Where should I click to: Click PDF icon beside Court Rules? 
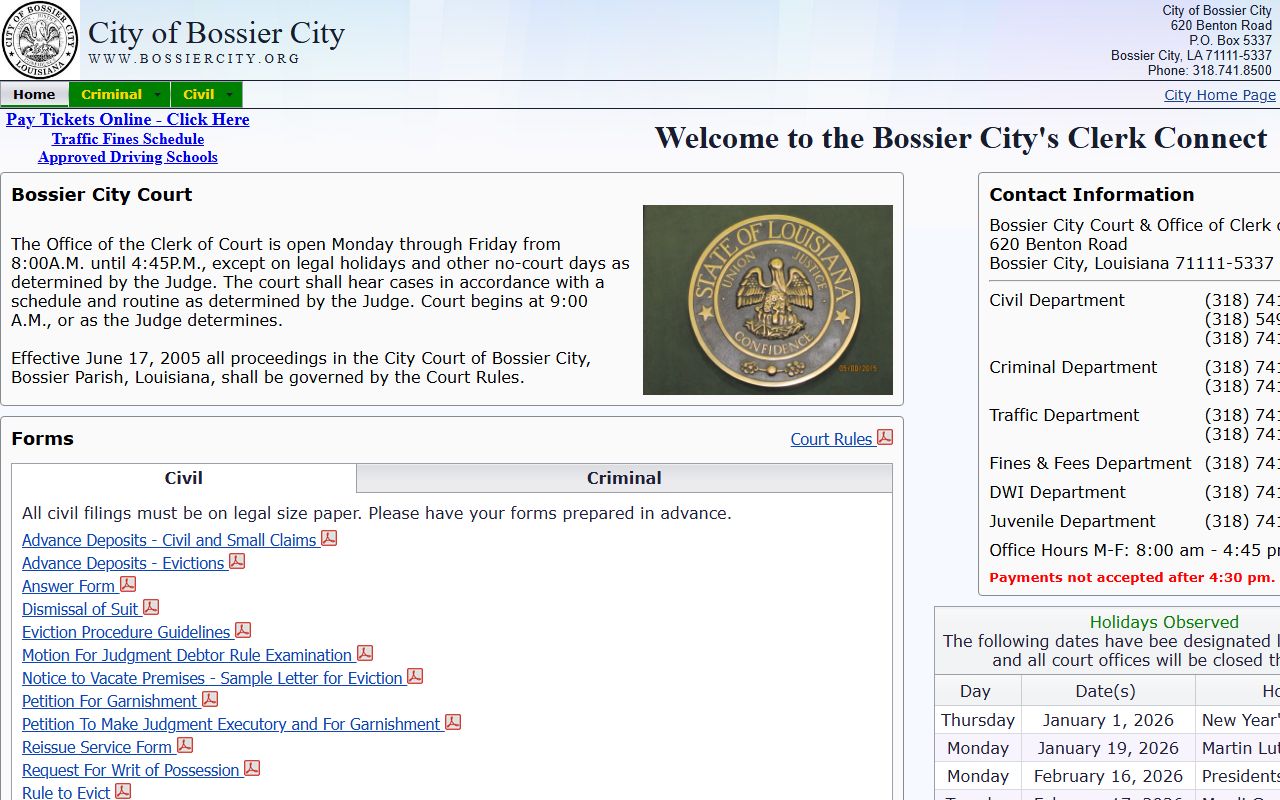coord(885,437)
